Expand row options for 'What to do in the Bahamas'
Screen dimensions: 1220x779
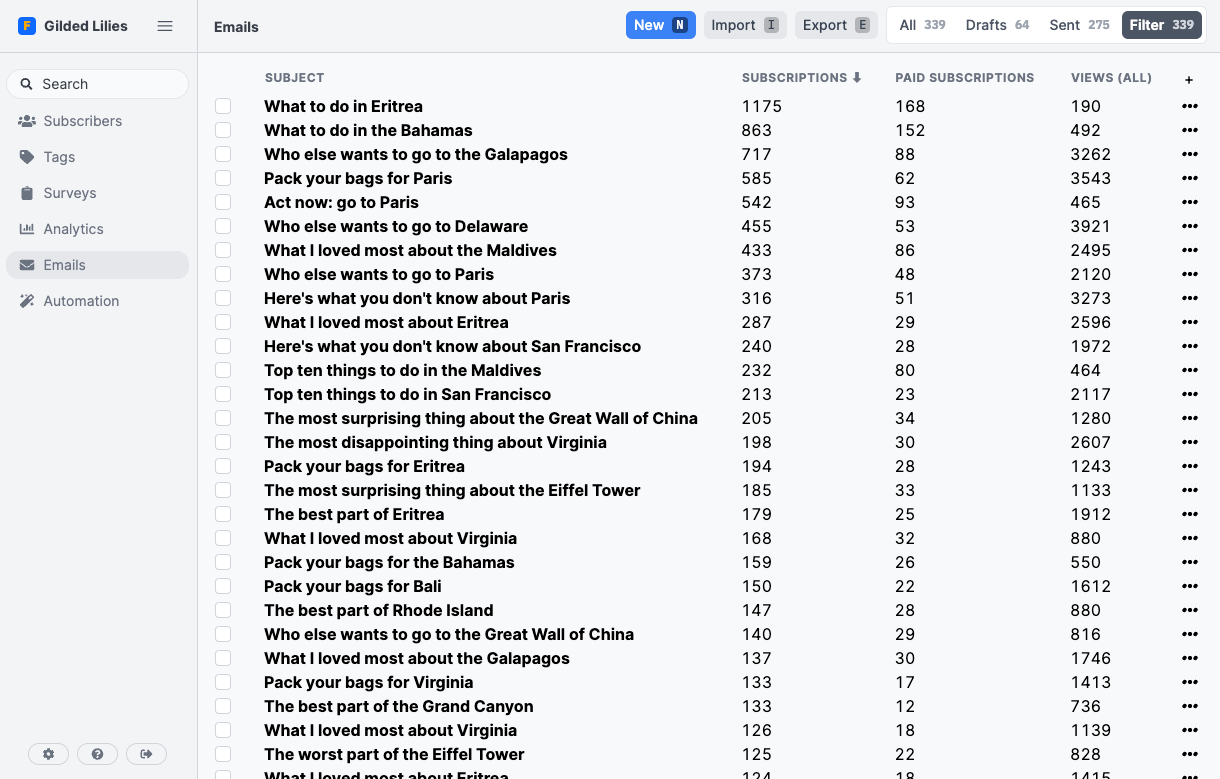pos(1189,130)
